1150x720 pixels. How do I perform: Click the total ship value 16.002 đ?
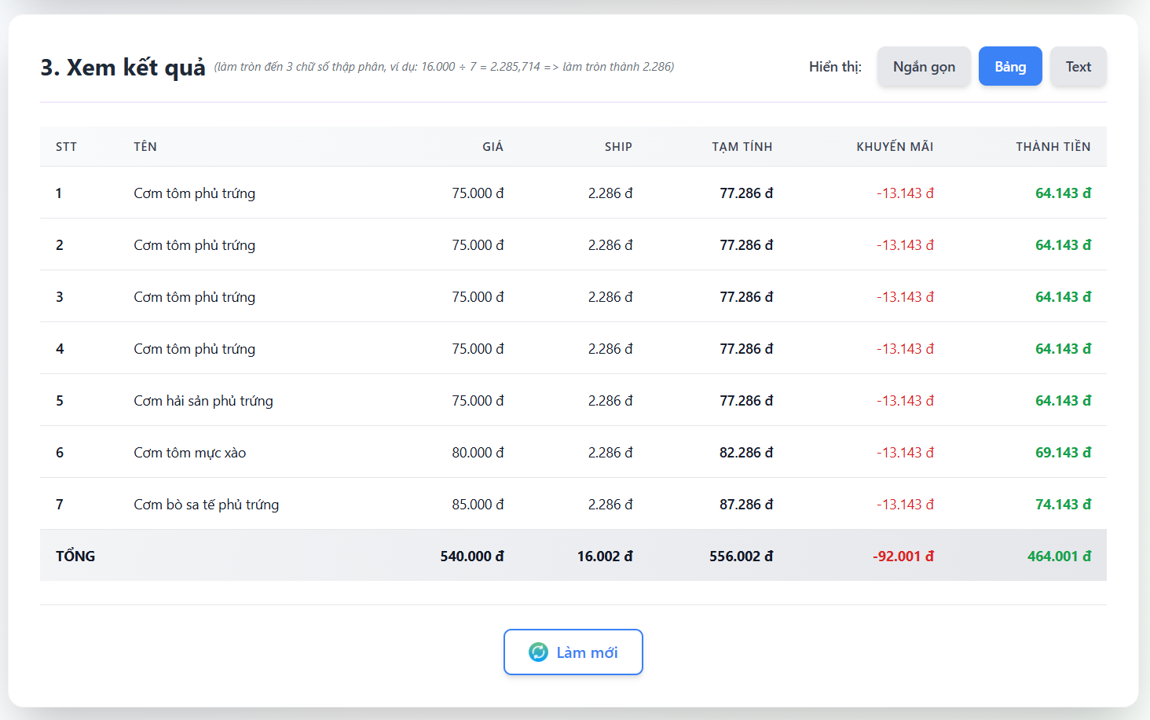604,556
